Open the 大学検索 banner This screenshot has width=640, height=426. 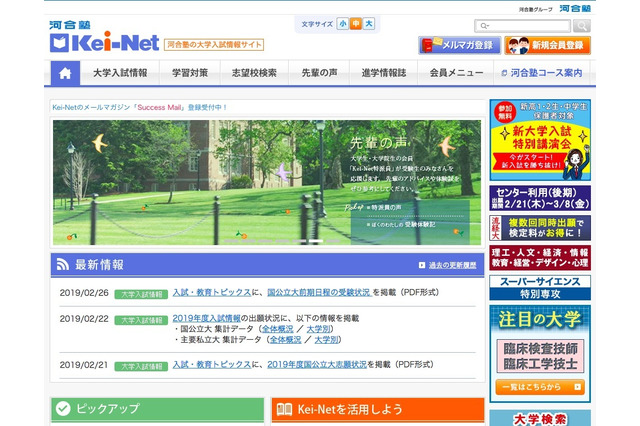(540, 418)
